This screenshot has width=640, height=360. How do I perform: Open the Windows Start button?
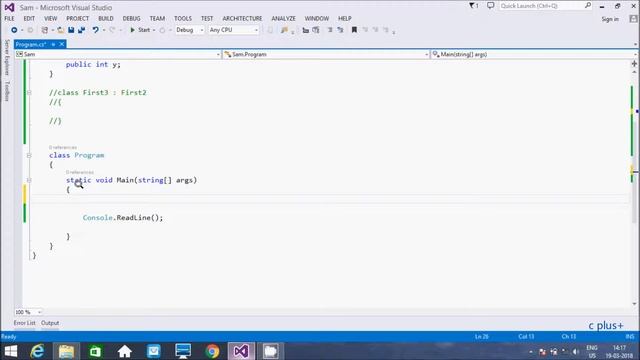tap(11, 351)
